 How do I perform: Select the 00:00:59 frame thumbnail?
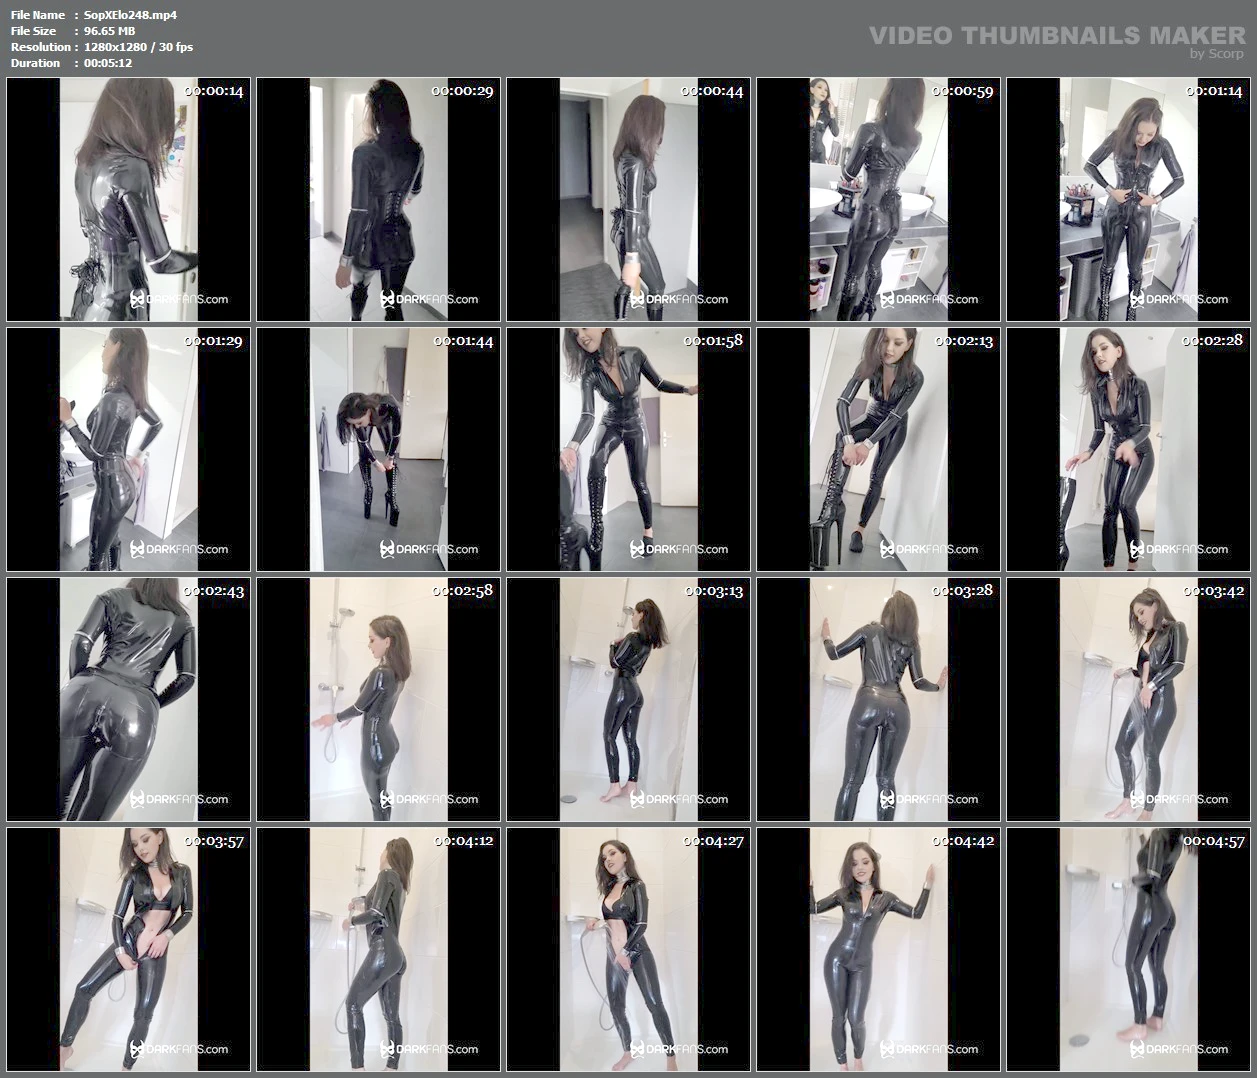click(x=878, y=199)
